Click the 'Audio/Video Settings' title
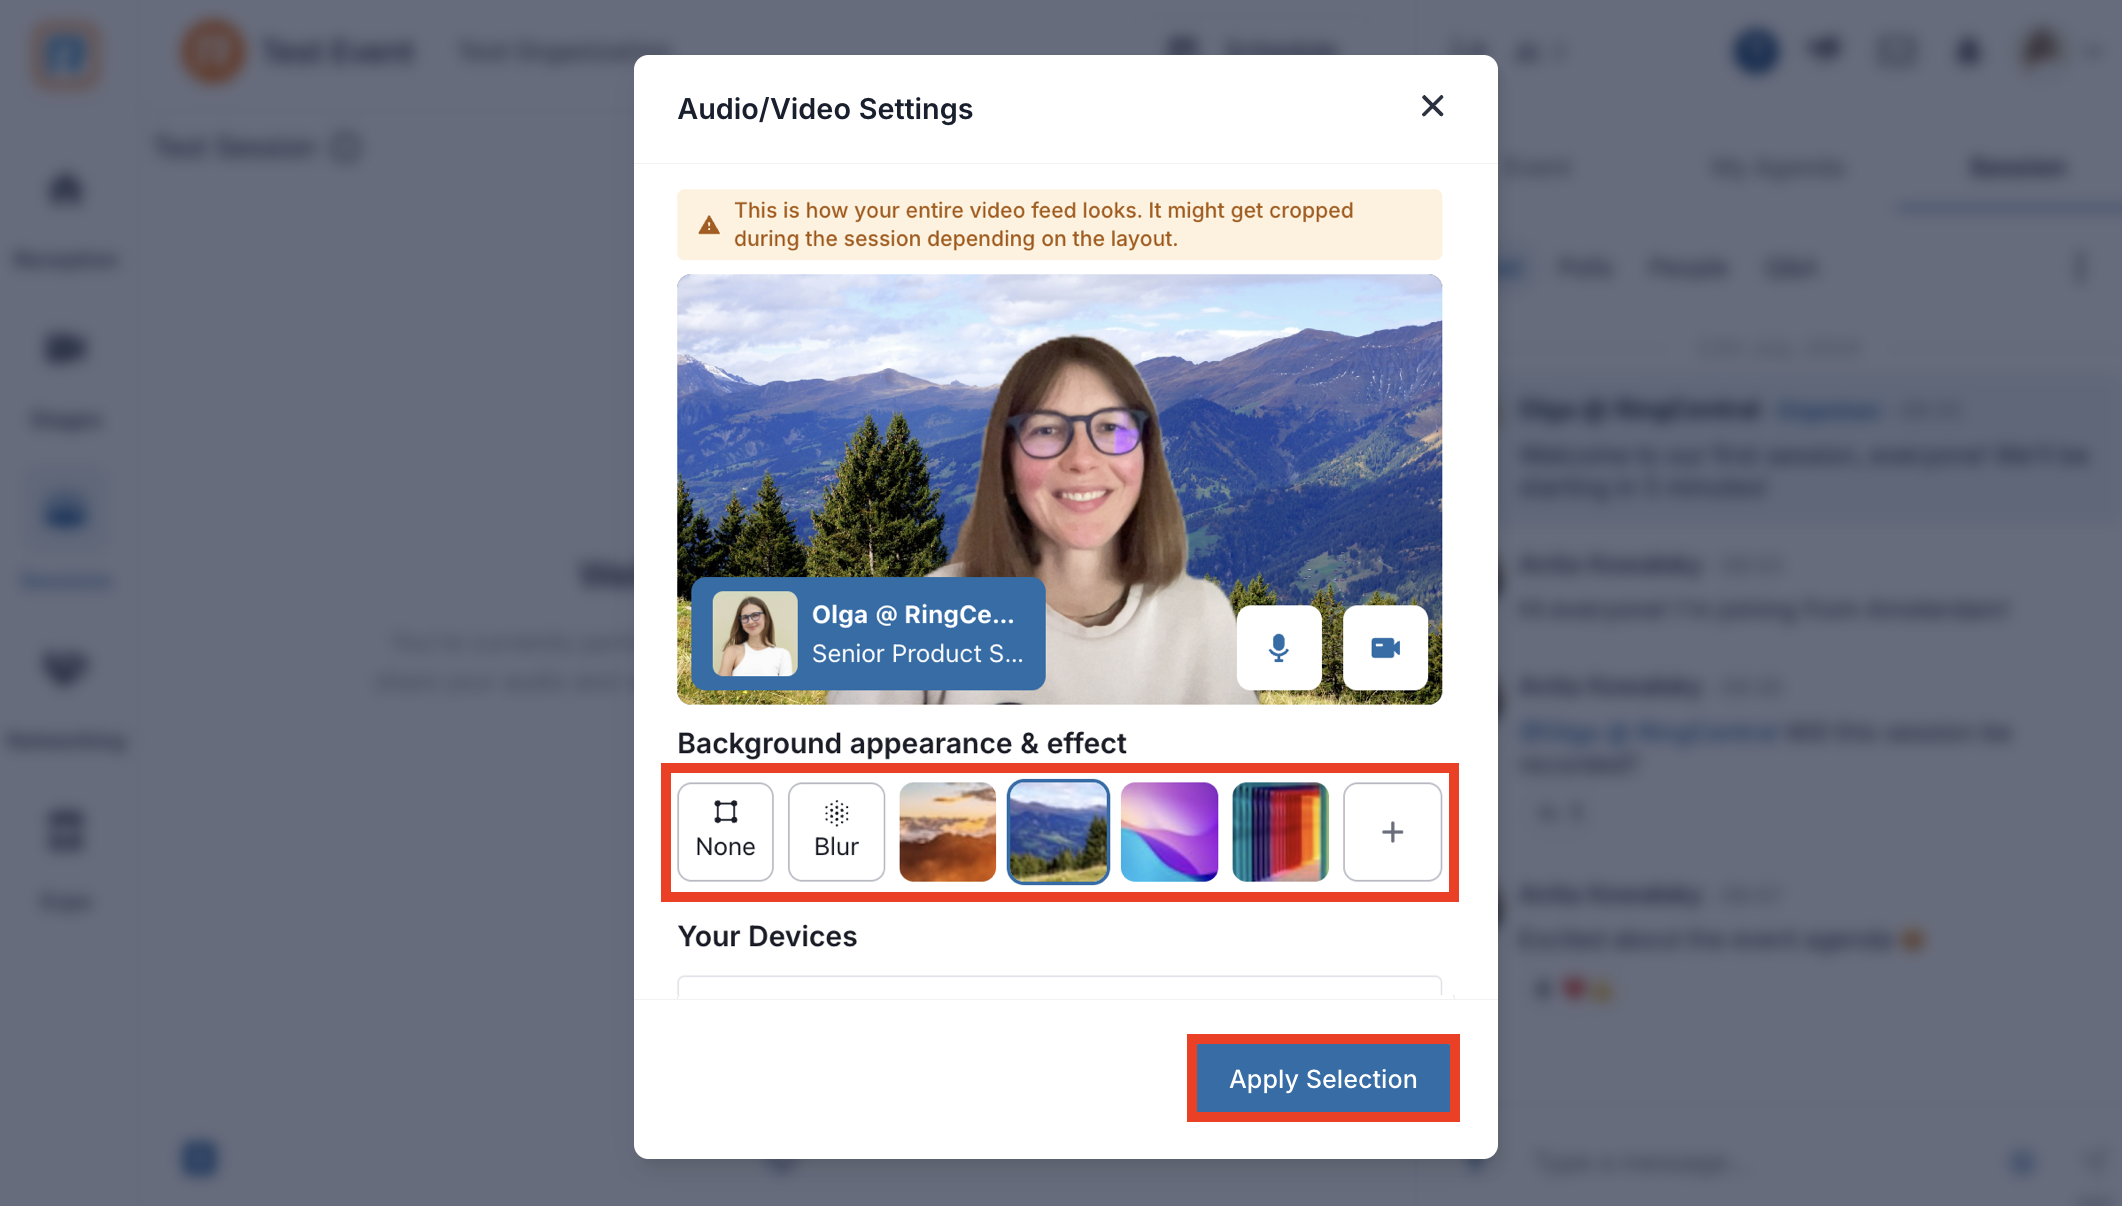This screenshot has width=2122, height=1206. point(825,108)
